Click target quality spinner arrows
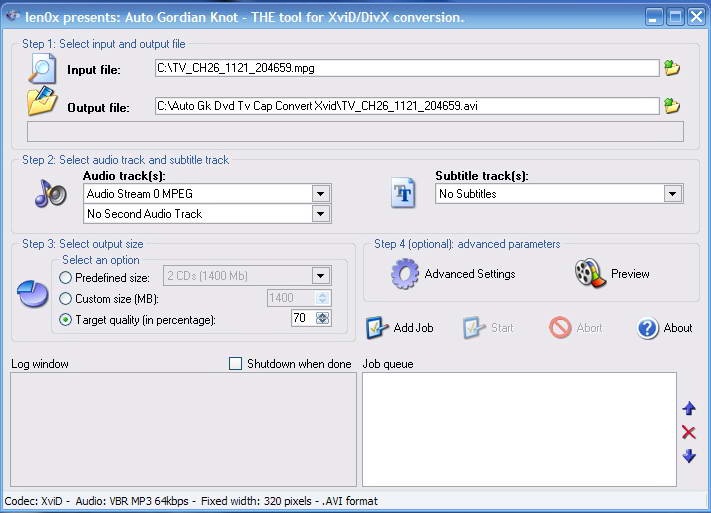 click(x=322, y=318)
